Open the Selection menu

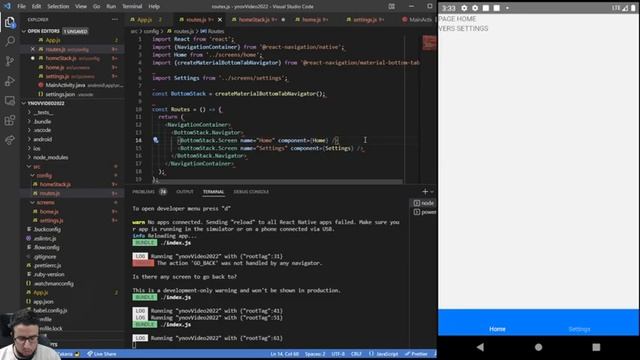[x=58, y=6]
